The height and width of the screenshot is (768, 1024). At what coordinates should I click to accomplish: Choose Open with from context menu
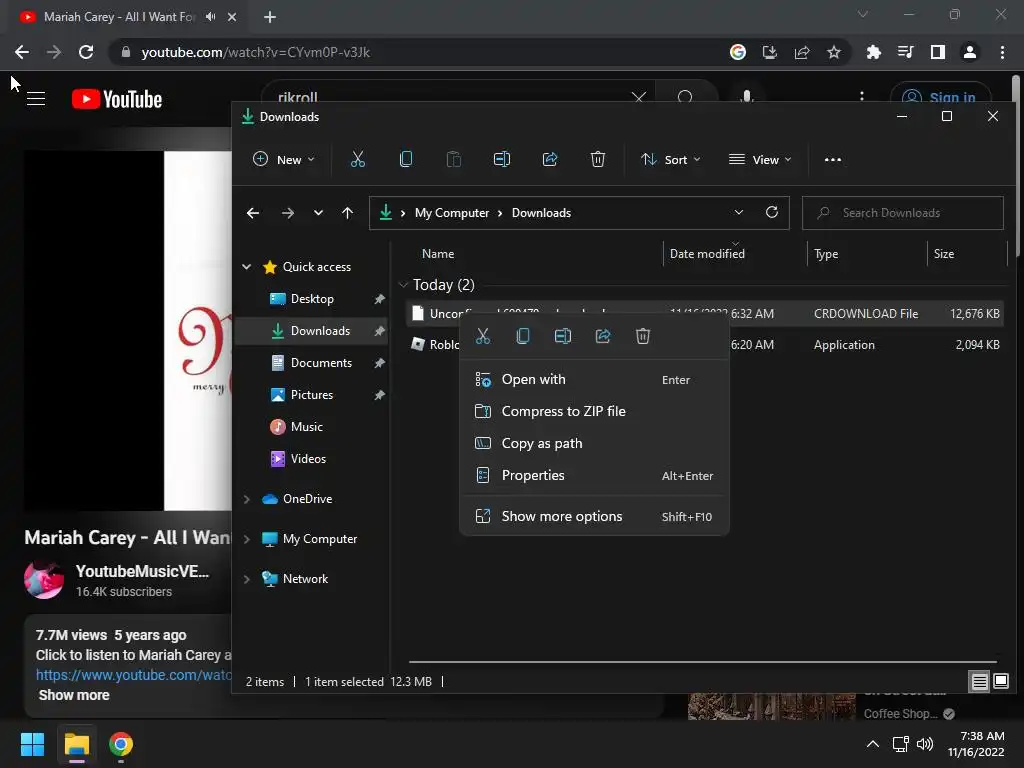click(594, 379)
